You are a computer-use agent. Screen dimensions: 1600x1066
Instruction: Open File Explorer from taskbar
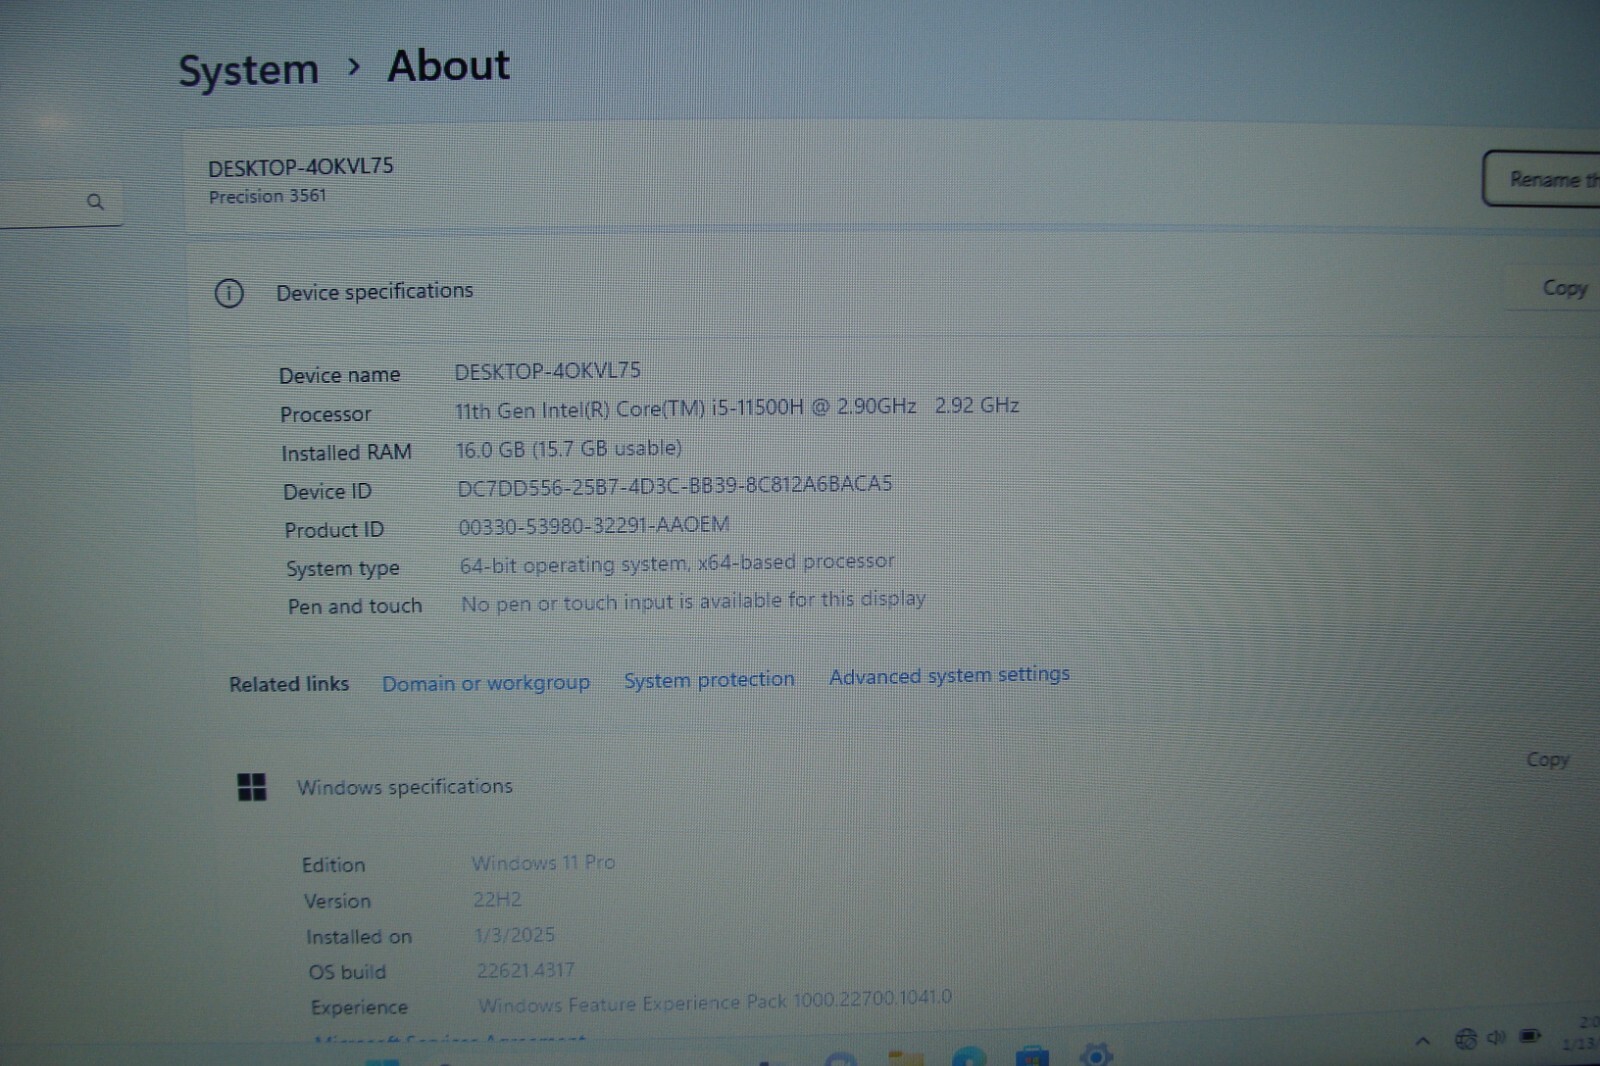[905, 1057]
